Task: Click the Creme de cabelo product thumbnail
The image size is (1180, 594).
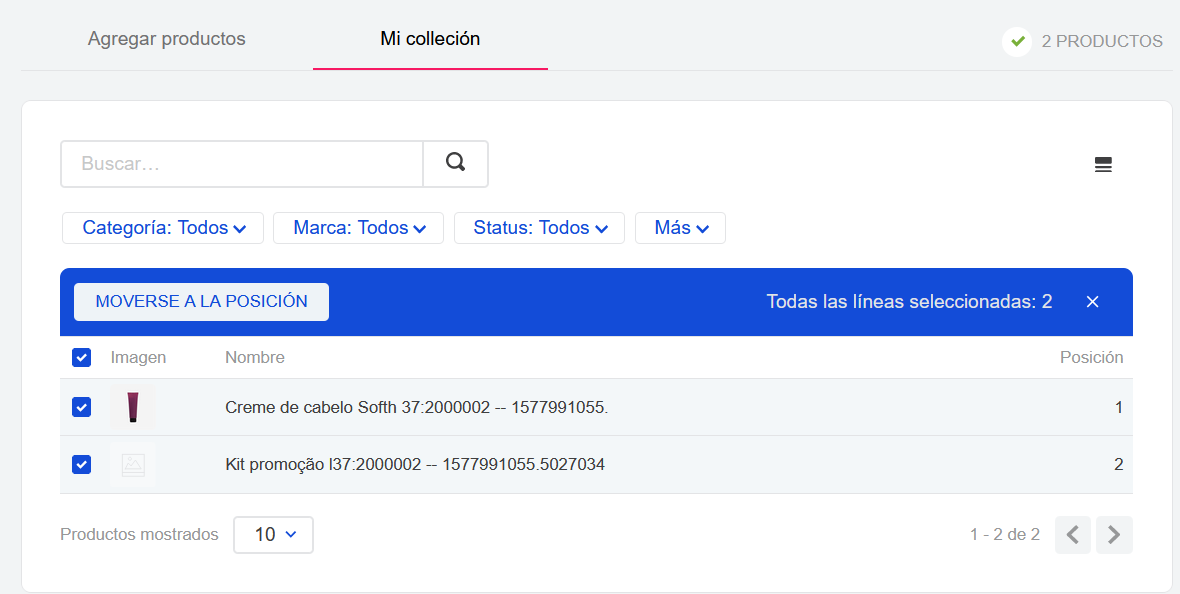Action: pos(133,408)
